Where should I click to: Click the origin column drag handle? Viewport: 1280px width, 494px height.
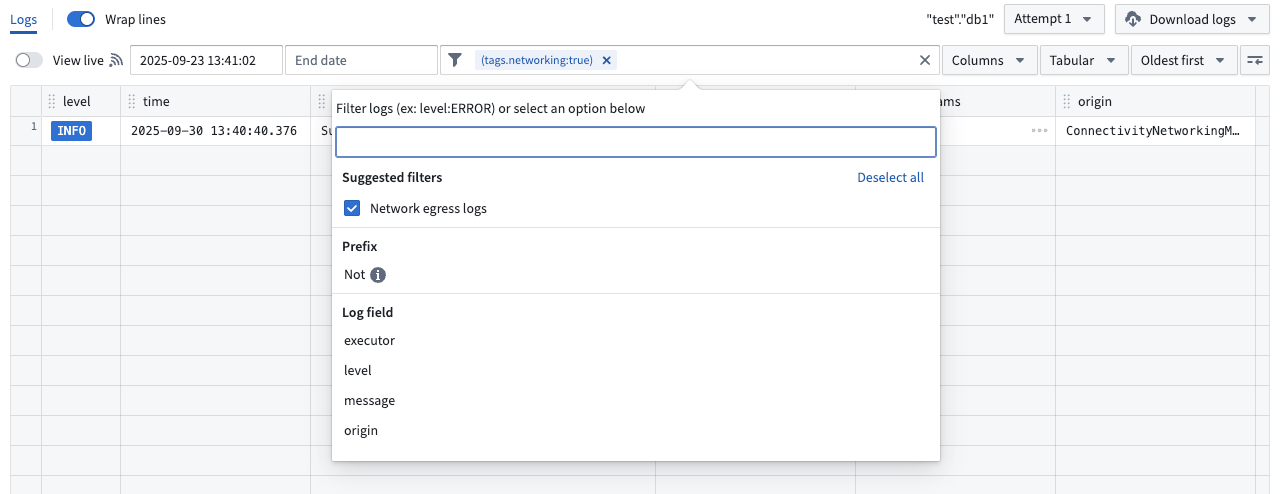[1067, 101]
